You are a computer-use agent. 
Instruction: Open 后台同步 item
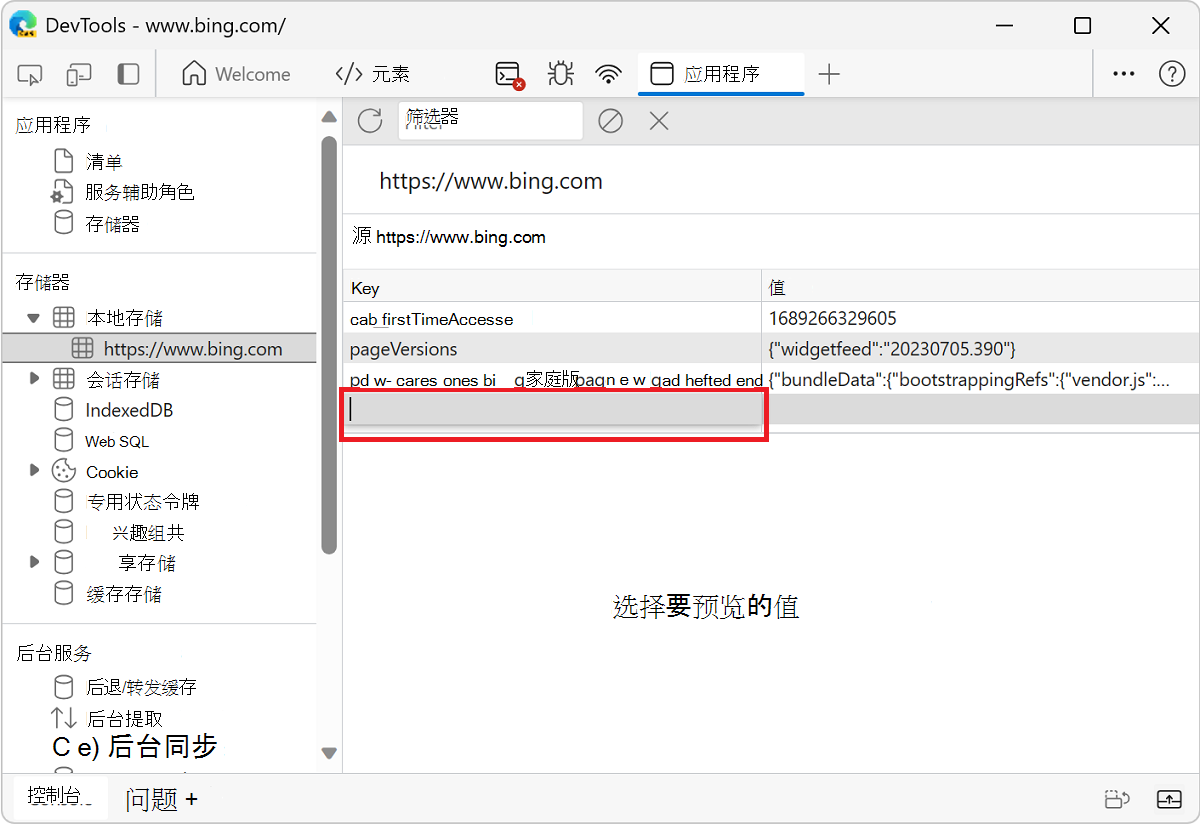click(x=161, y=746)
